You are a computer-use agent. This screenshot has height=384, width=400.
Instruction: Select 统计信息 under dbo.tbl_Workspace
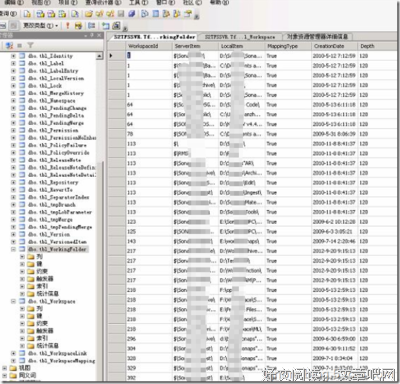[47, 346]
